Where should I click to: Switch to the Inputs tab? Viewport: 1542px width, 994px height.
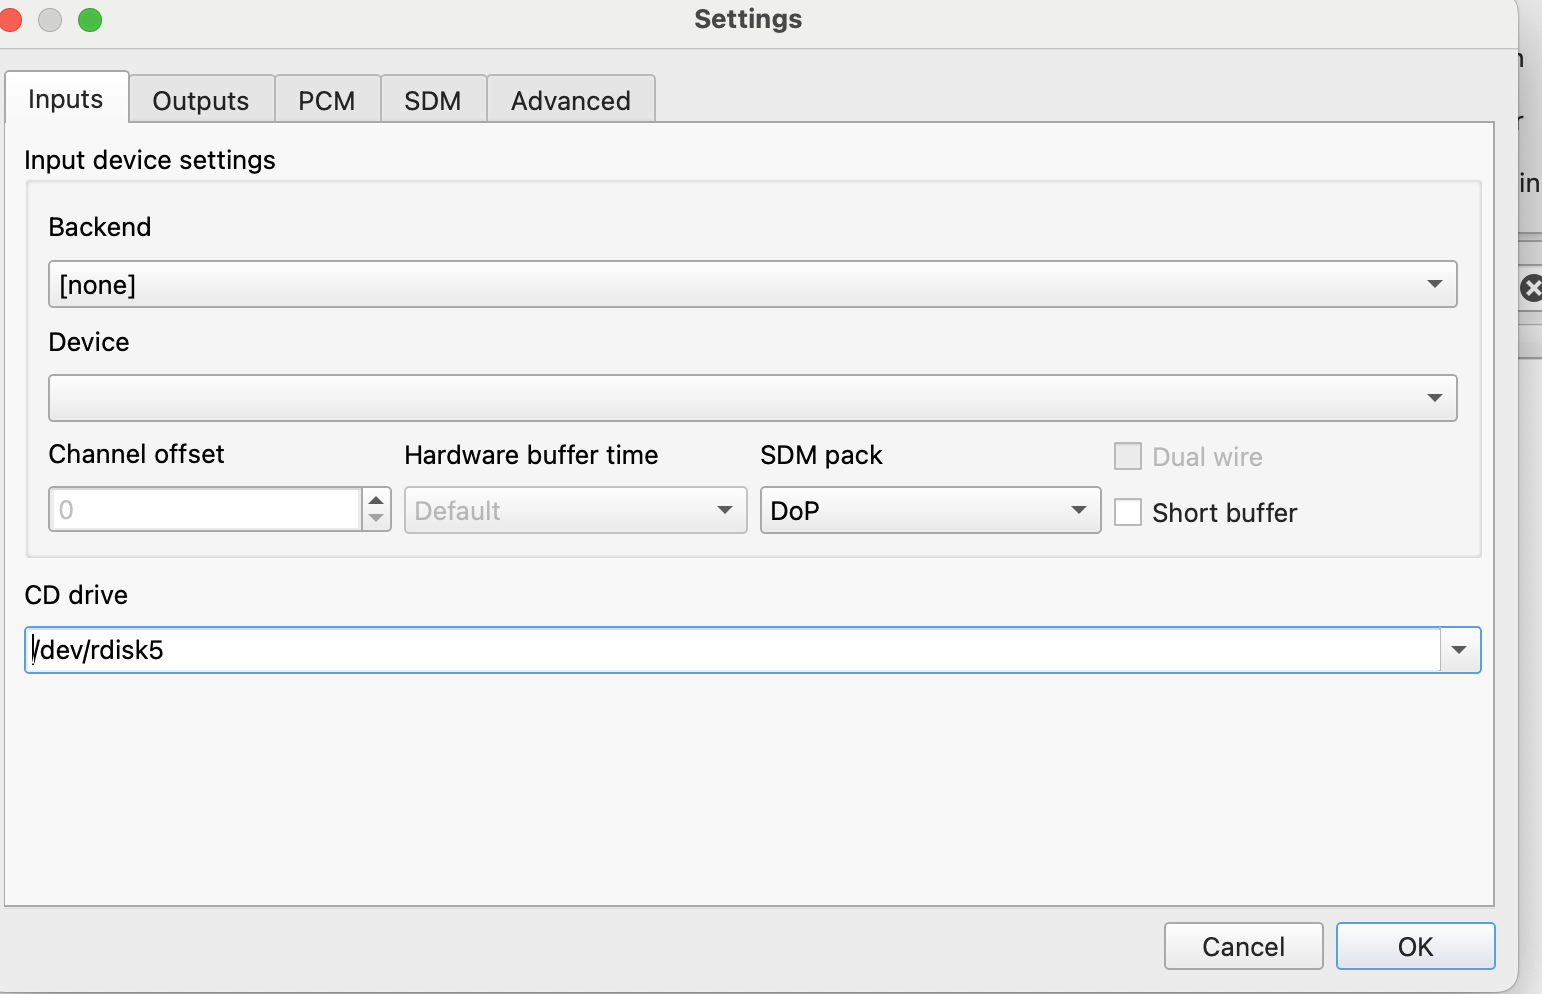(x=66, y=98)
